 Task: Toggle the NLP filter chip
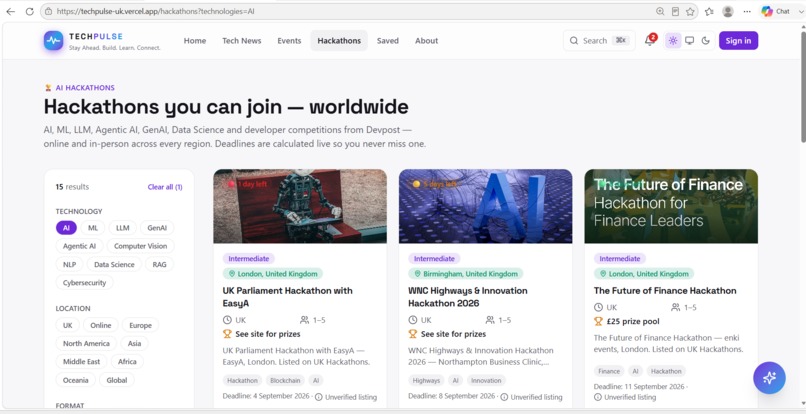point(69,264)
